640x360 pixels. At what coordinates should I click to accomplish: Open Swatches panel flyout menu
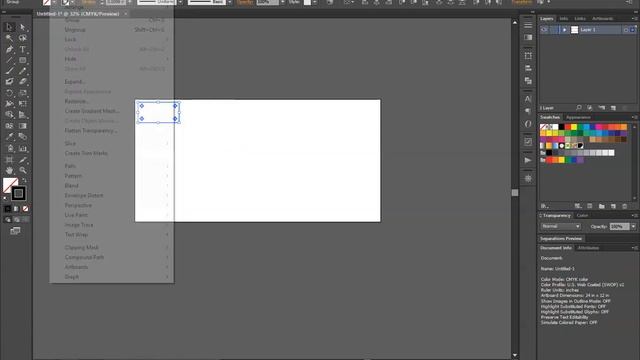[x=634, y=117]
